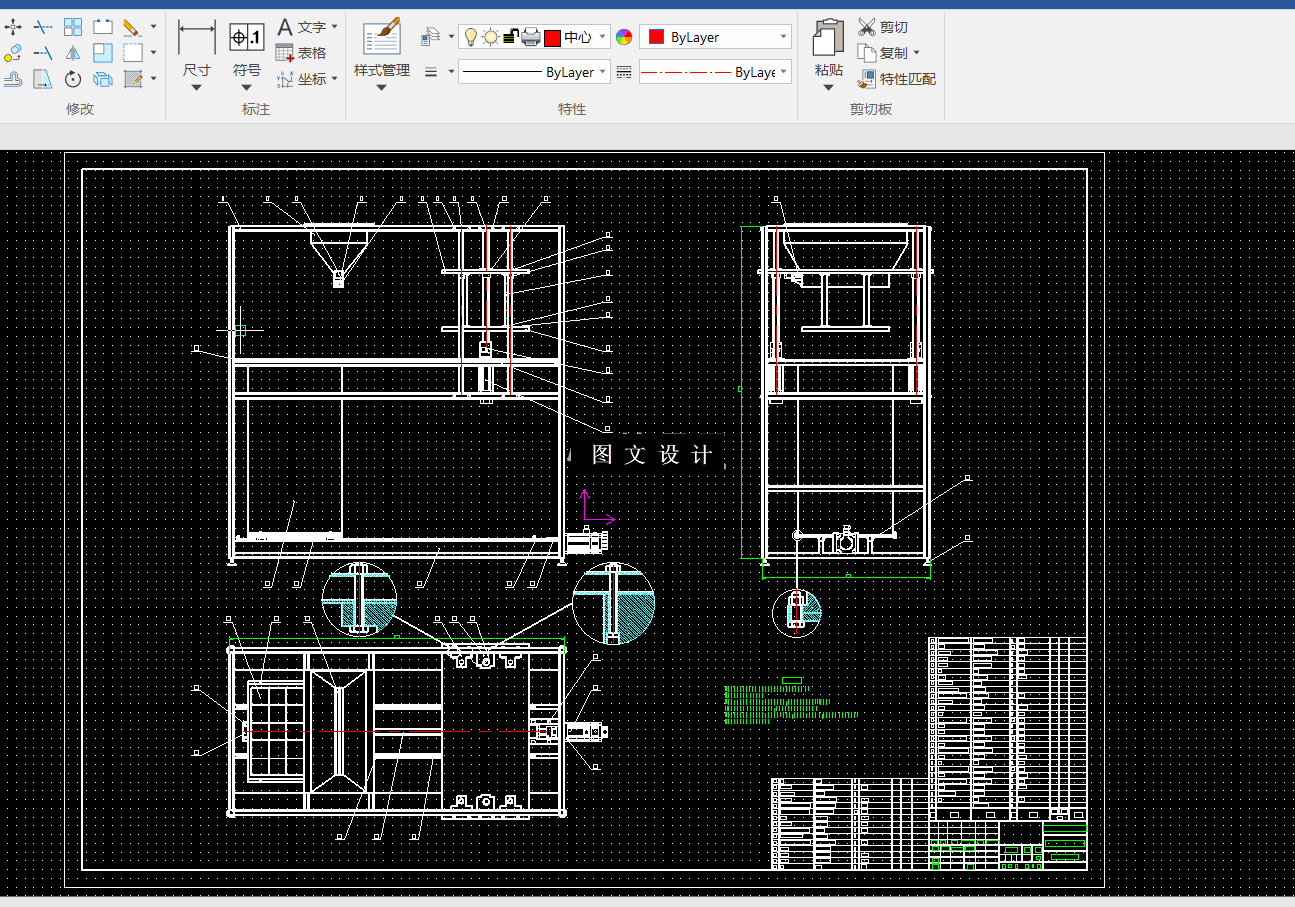Click the 符号 tolerance symbol tool
Viewport: 1295px width, 907px height.
click(247, 48)
